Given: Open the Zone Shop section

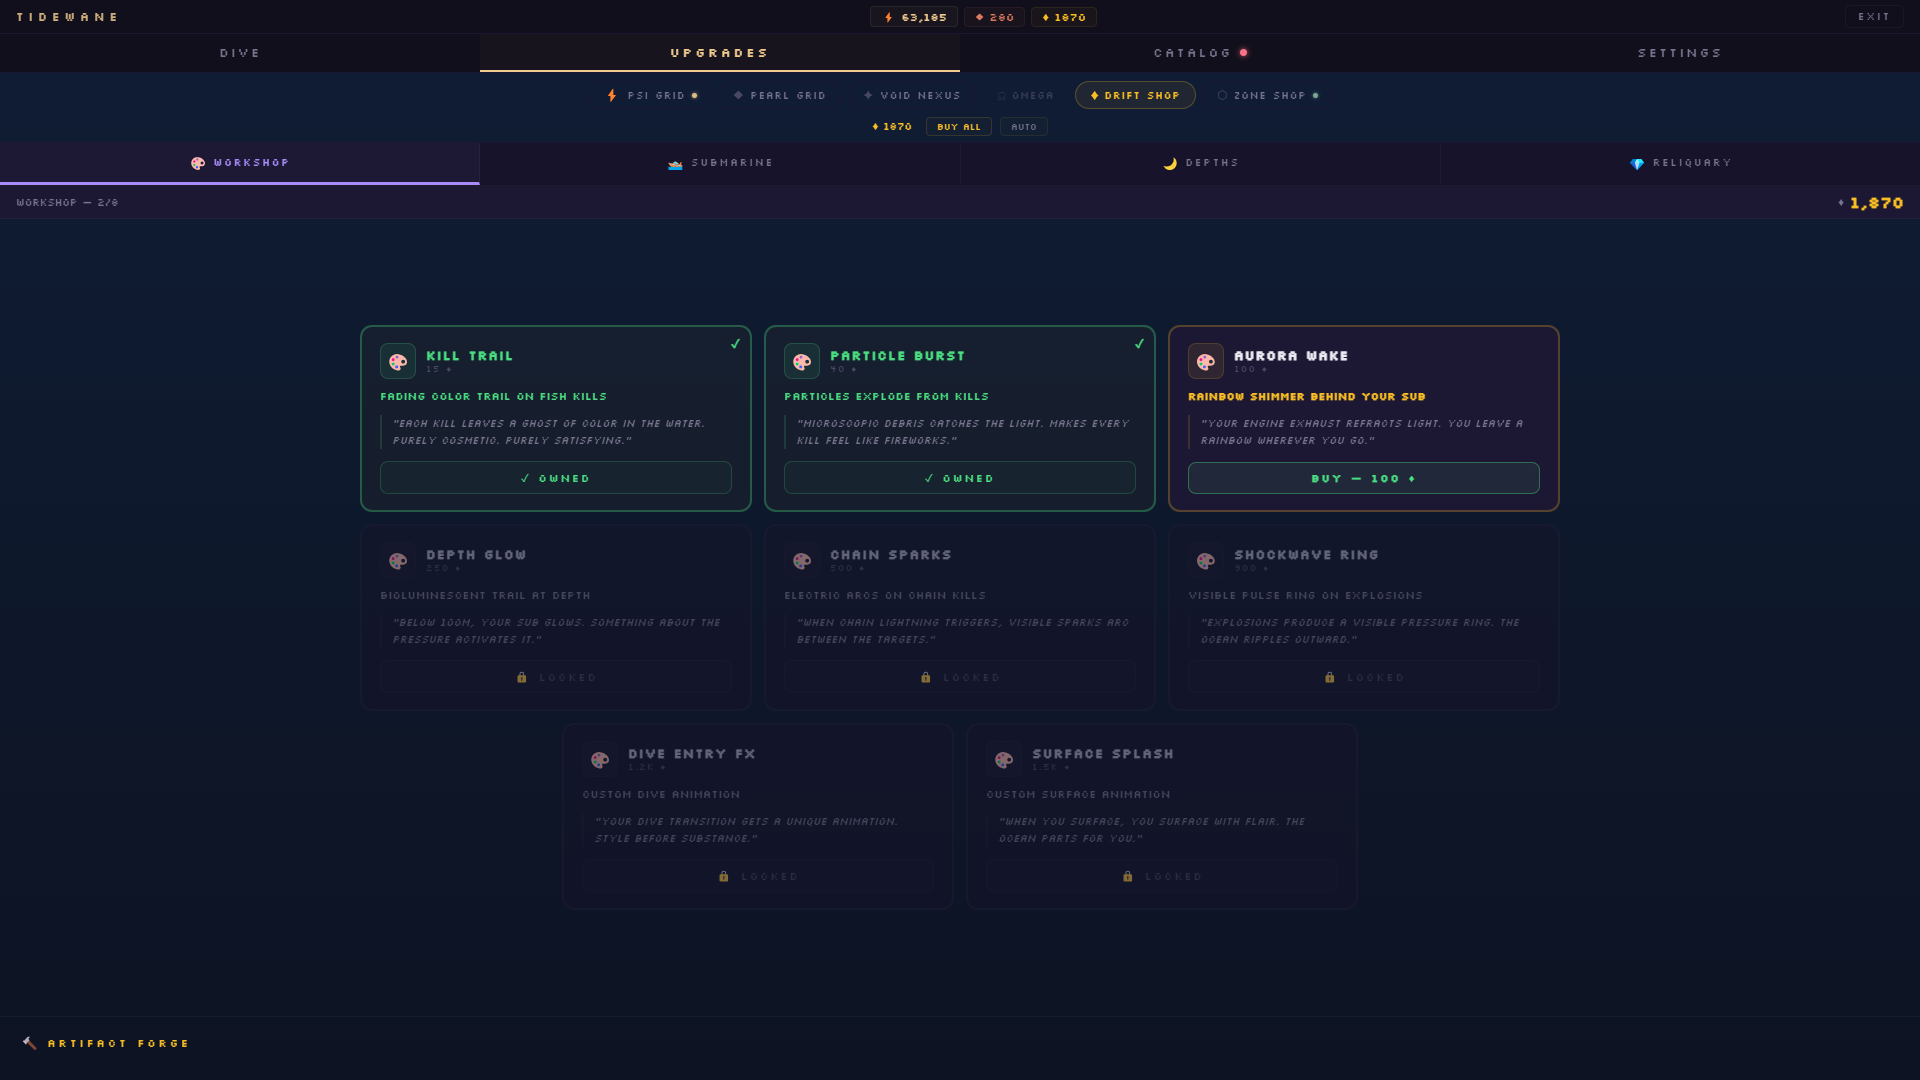Looking at the screenshot, I should click(1268, 96).
